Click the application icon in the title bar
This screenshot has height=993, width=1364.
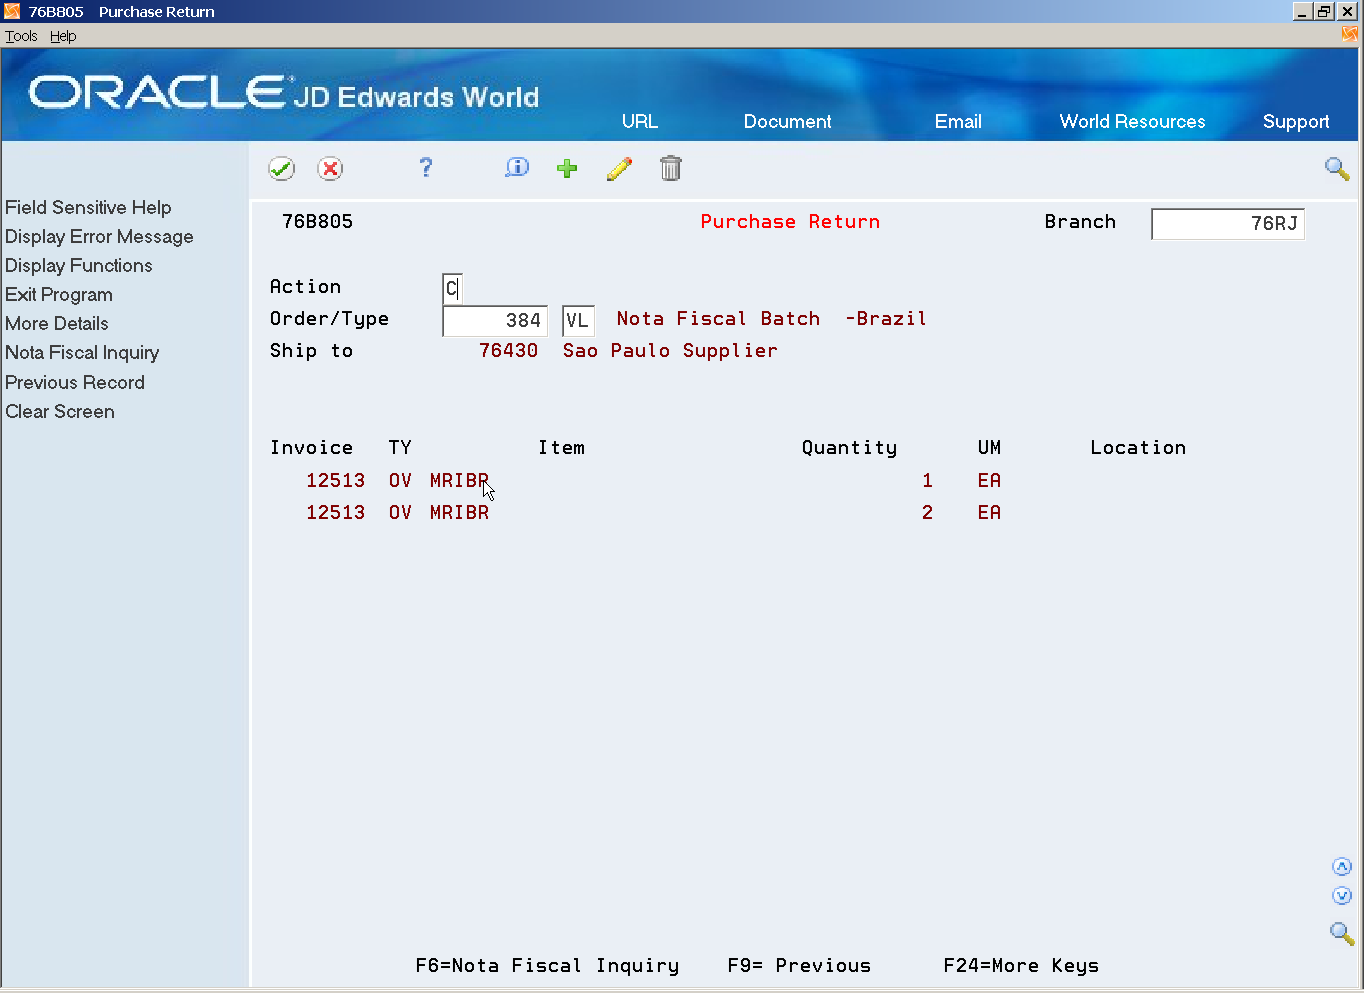[x=12, y=11]
